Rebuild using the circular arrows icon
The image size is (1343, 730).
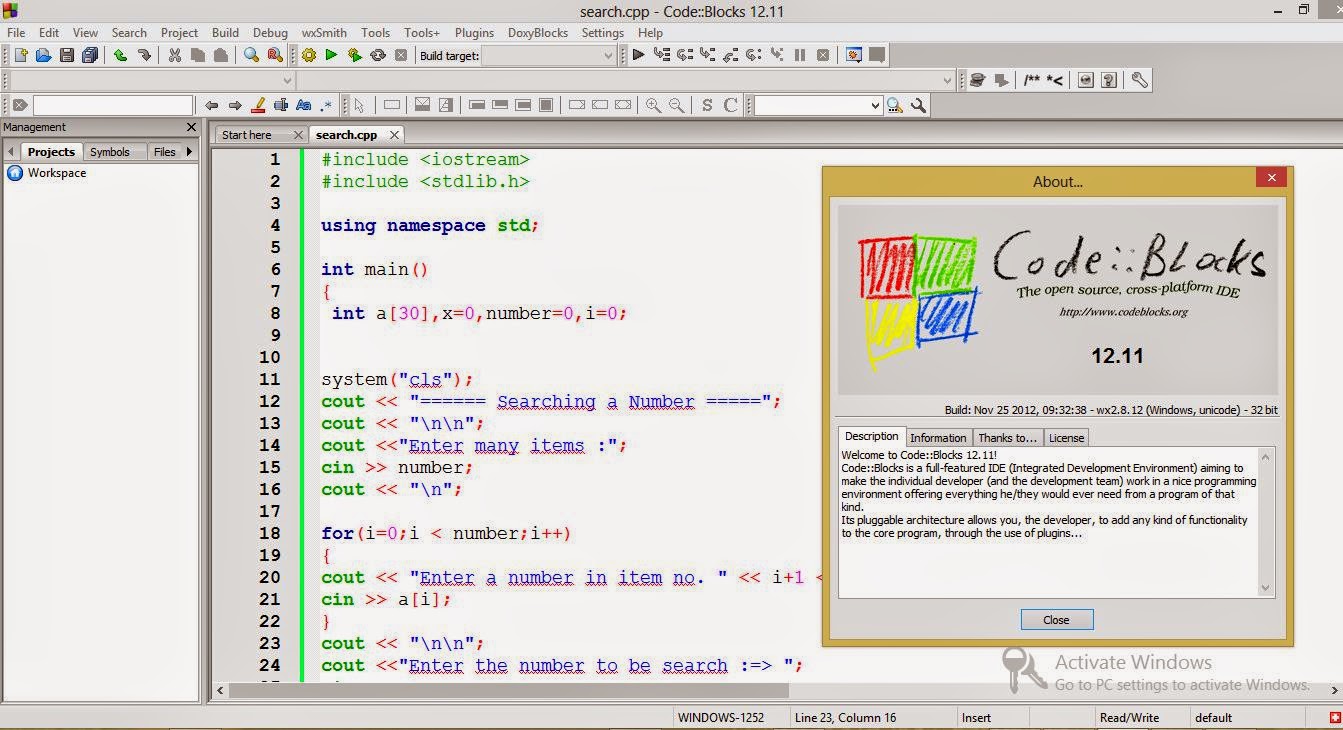pos(378,56)
